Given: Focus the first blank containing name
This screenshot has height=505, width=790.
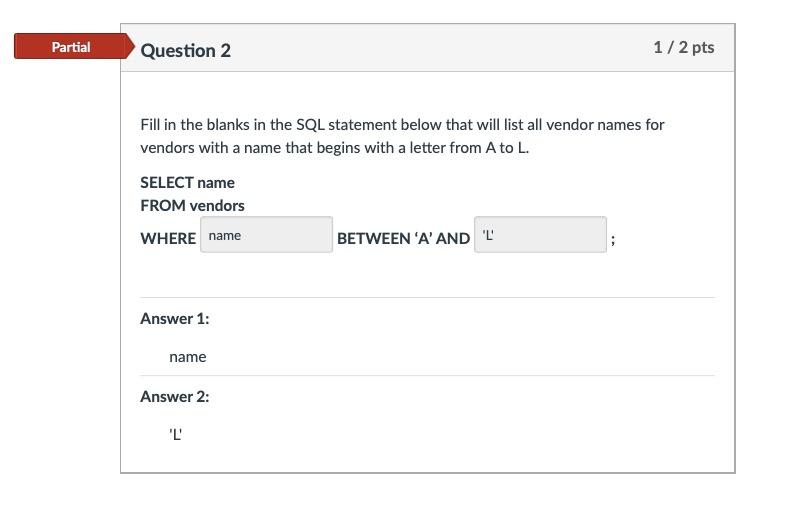Looking at the screenshot, I should click(267, 235).
